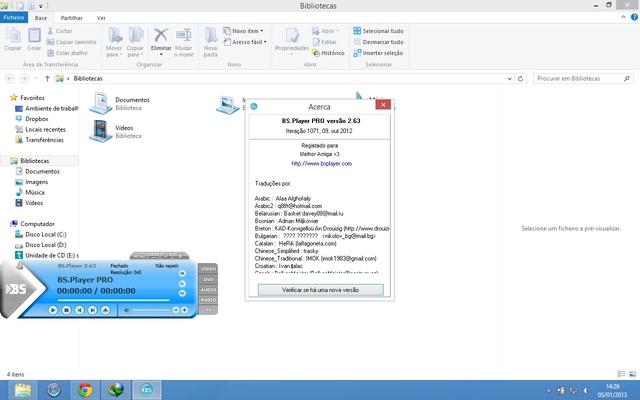Switch BS.Player to DVD mode
Screen dimensions: 640x400
pos(208,279)
